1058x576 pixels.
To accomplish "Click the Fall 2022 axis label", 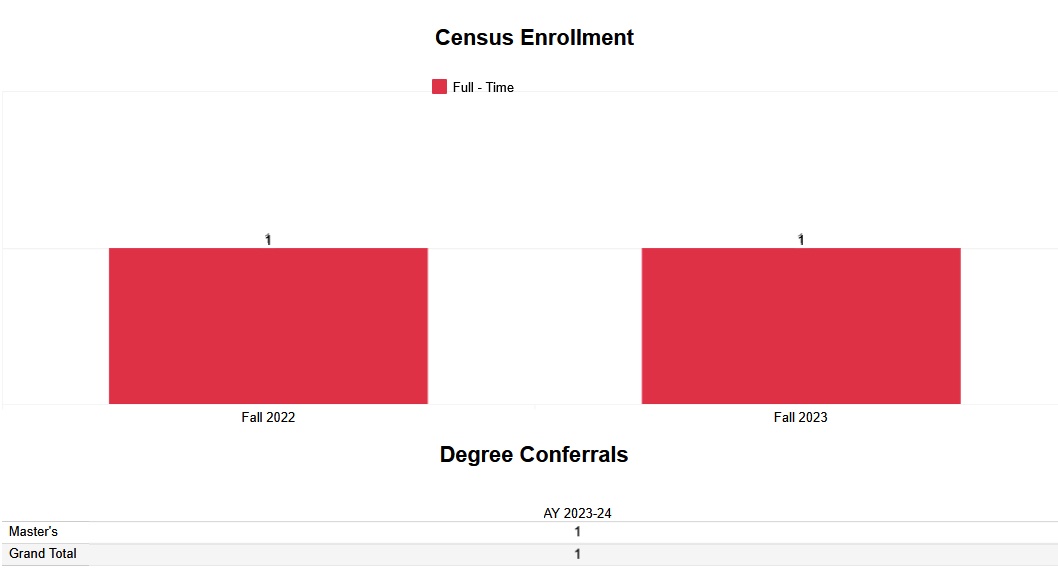I will 268,417.
